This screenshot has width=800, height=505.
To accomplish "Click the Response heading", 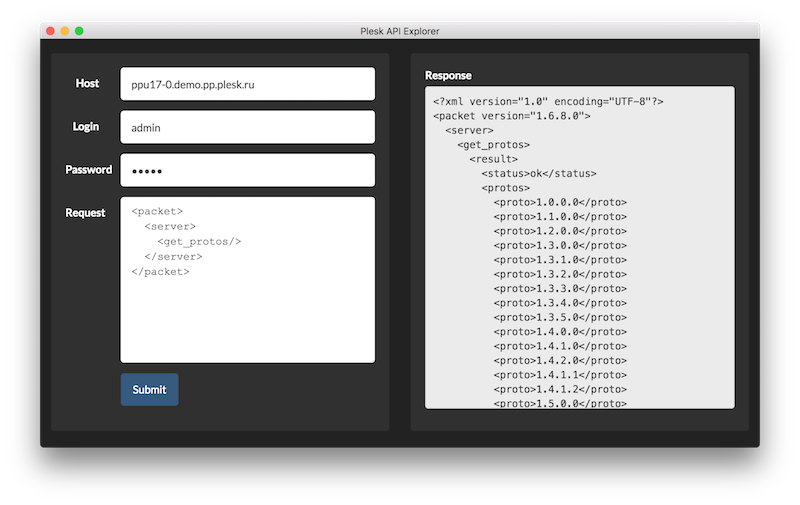I will tap(448, 75).
